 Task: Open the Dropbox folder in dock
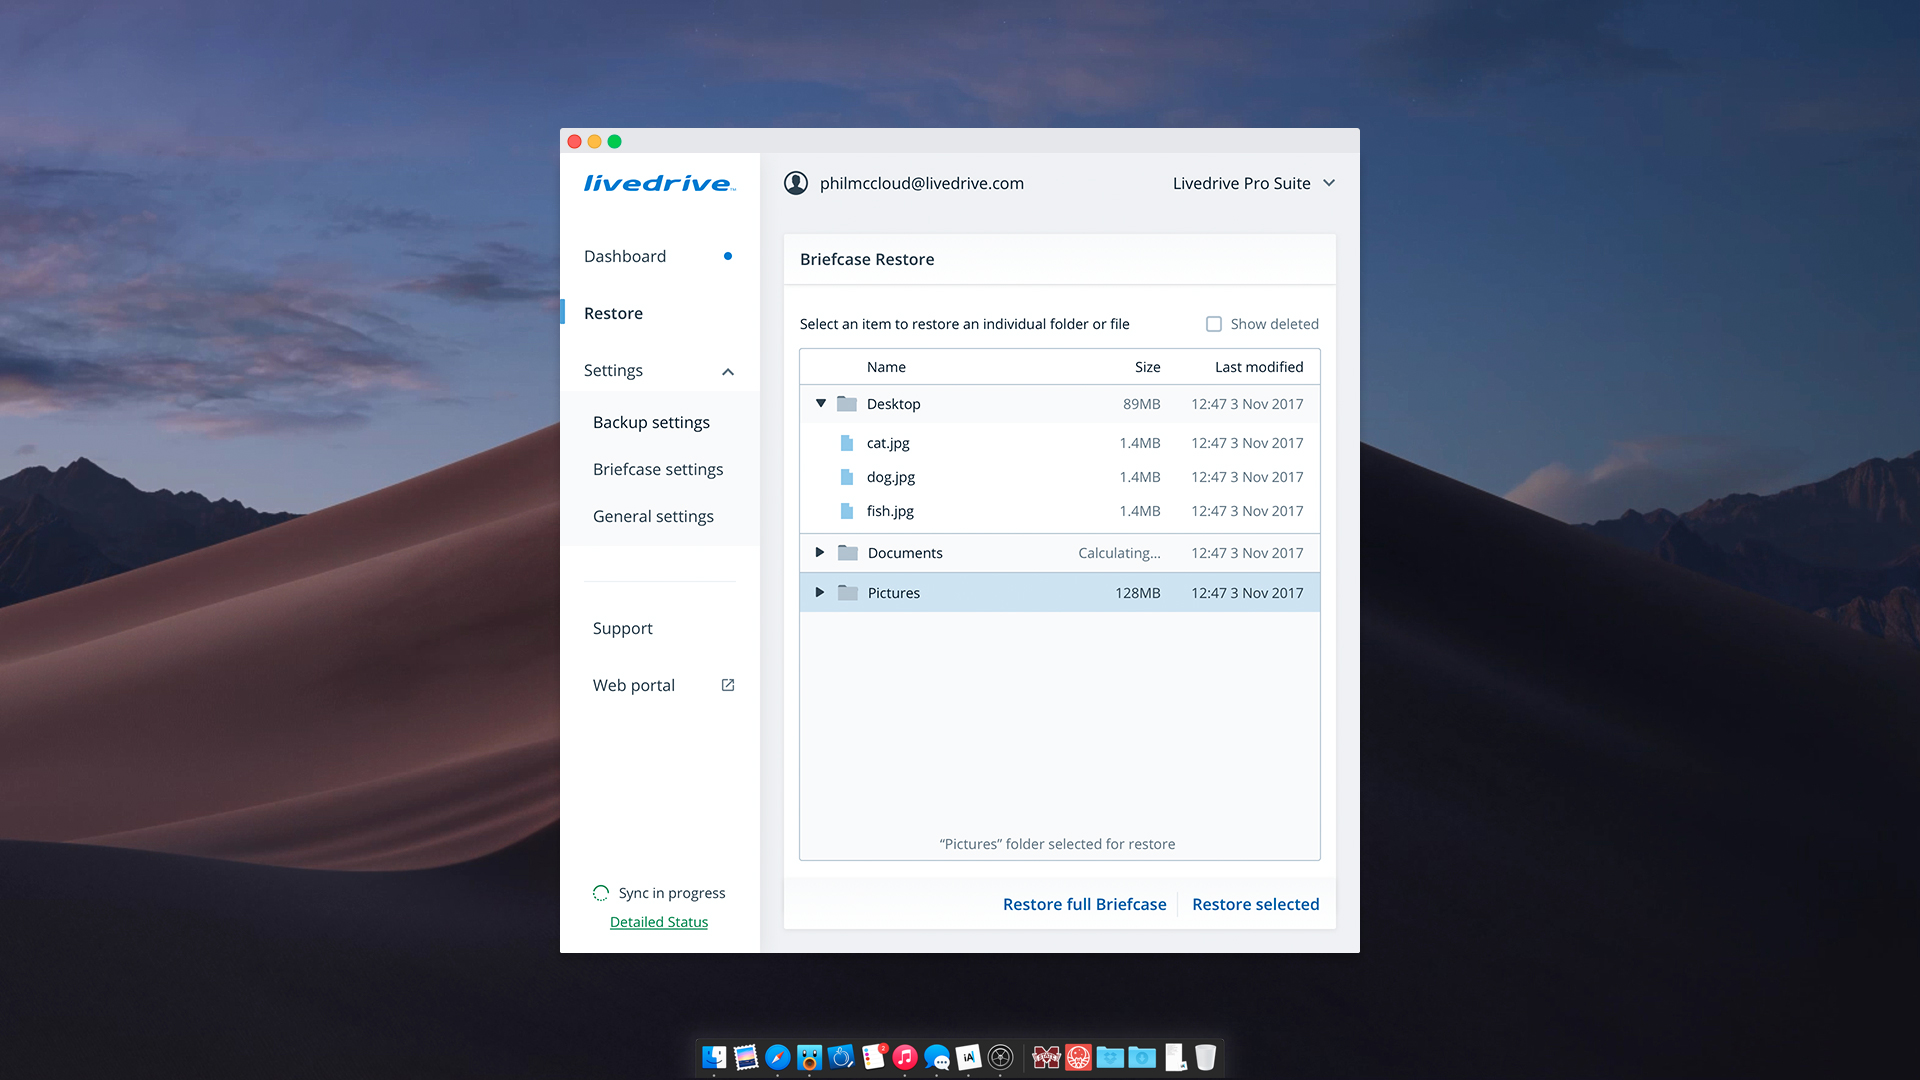click(1110, 1057)
